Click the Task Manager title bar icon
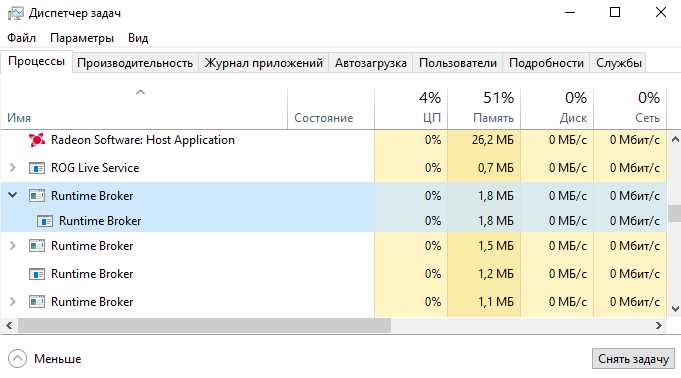681x378 pixels. (16, 13)
